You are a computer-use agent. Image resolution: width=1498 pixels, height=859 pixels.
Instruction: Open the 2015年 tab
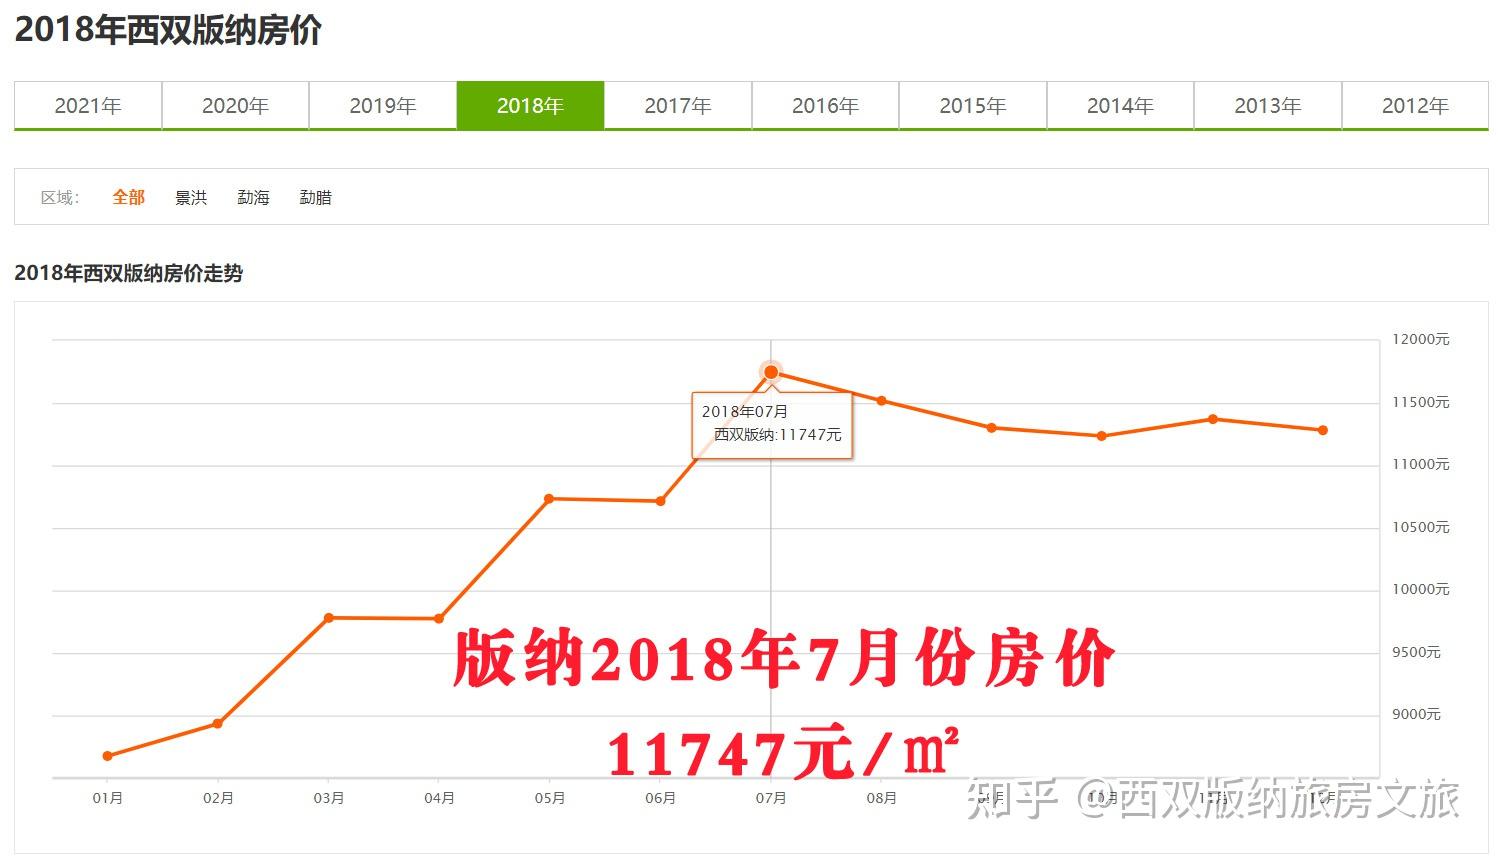tap(973, 105)
